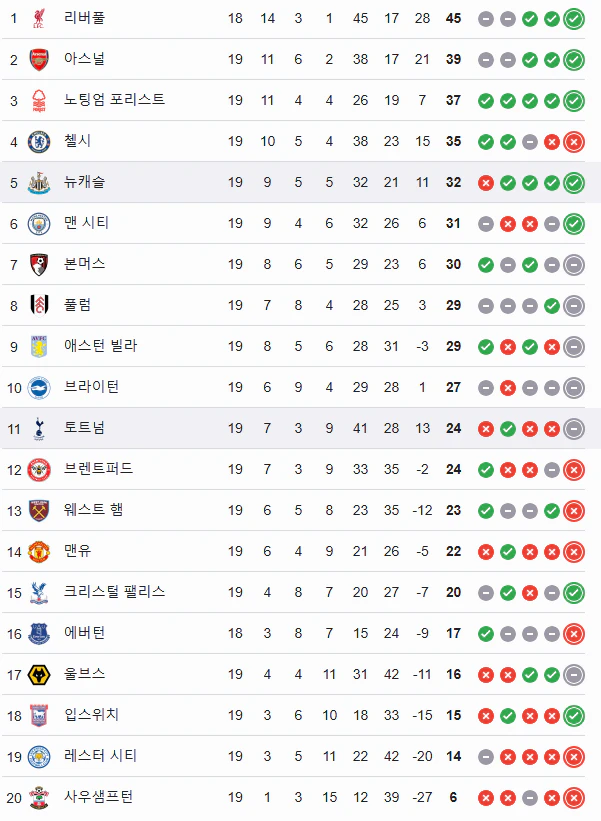This screenshot has height=821, width=601.
Task: Open the 브렌트퍼드 team link
Action: click(98, 469)
